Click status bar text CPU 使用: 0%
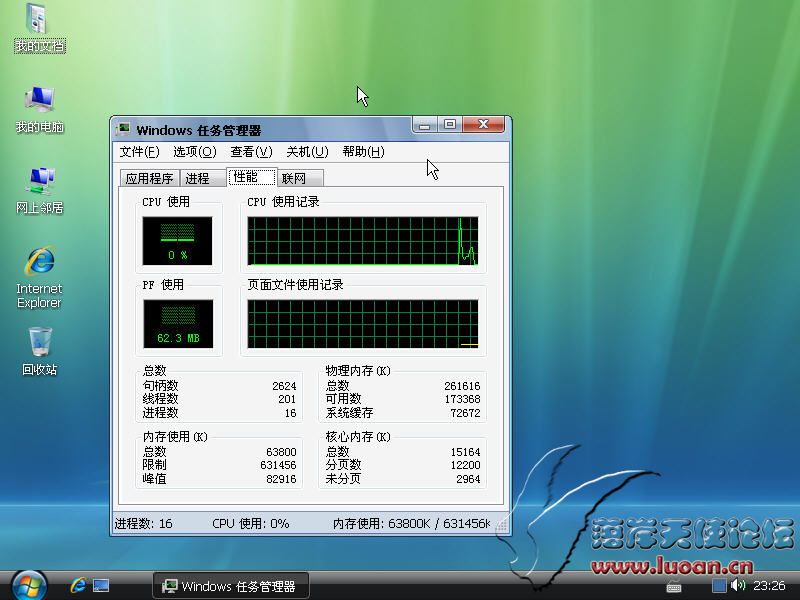The image size is (800, 600). click(251, 523)
